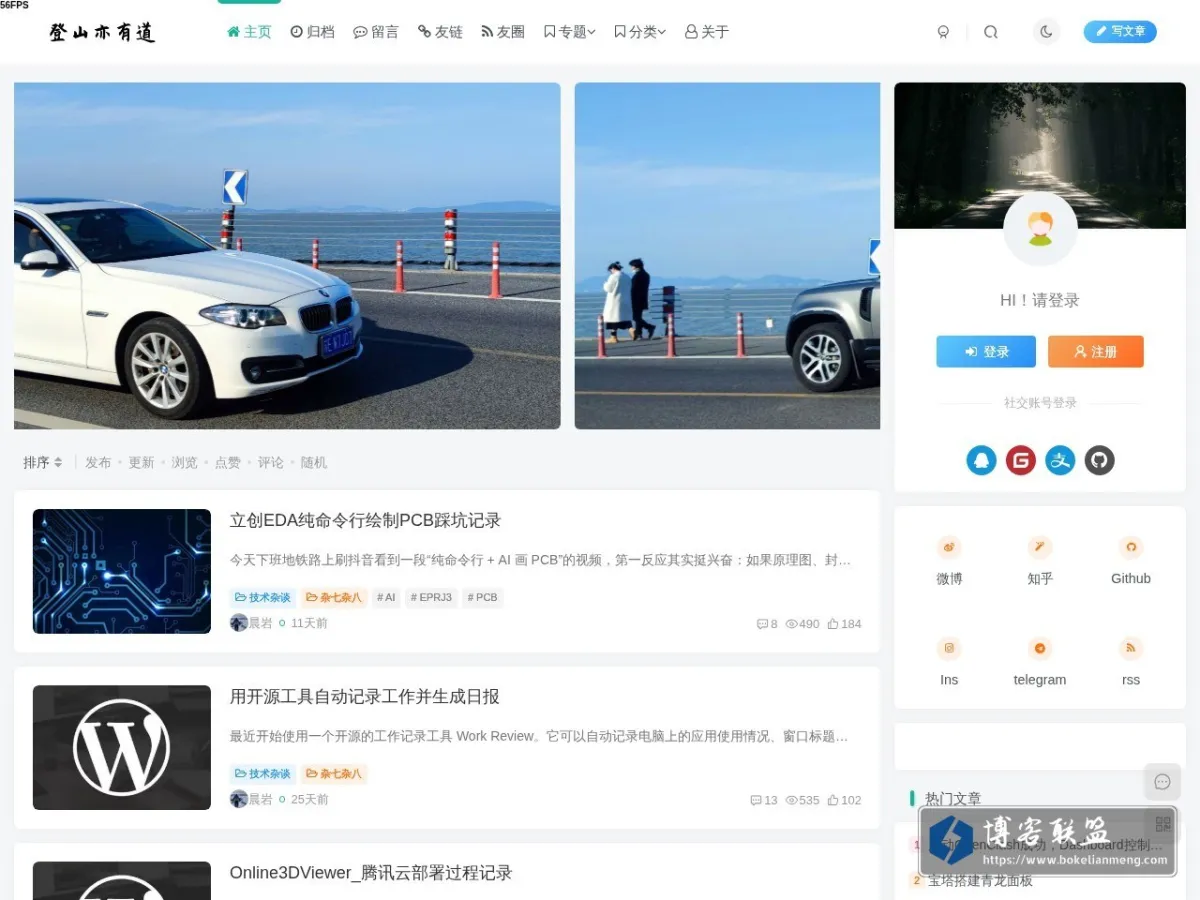The height and width of the screenshot is (900, 1200).
Task: Click like count 184 icon
Action: click(x=844, y=624)
